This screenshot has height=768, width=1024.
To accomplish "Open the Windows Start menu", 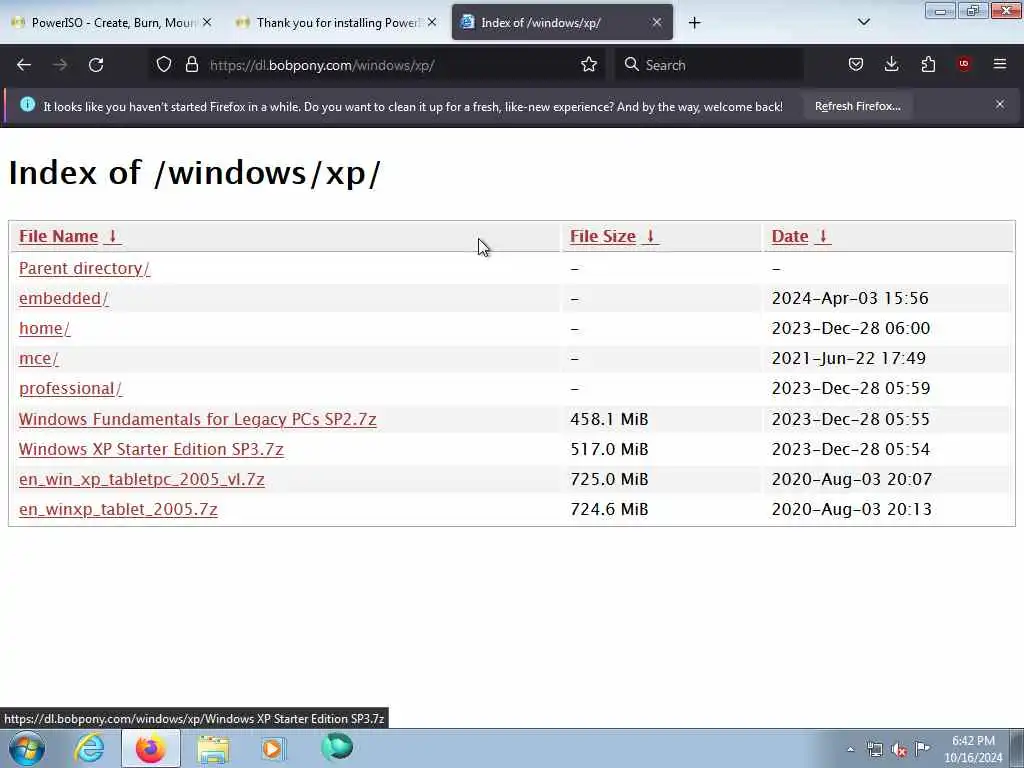I will (x=27, y=748).
